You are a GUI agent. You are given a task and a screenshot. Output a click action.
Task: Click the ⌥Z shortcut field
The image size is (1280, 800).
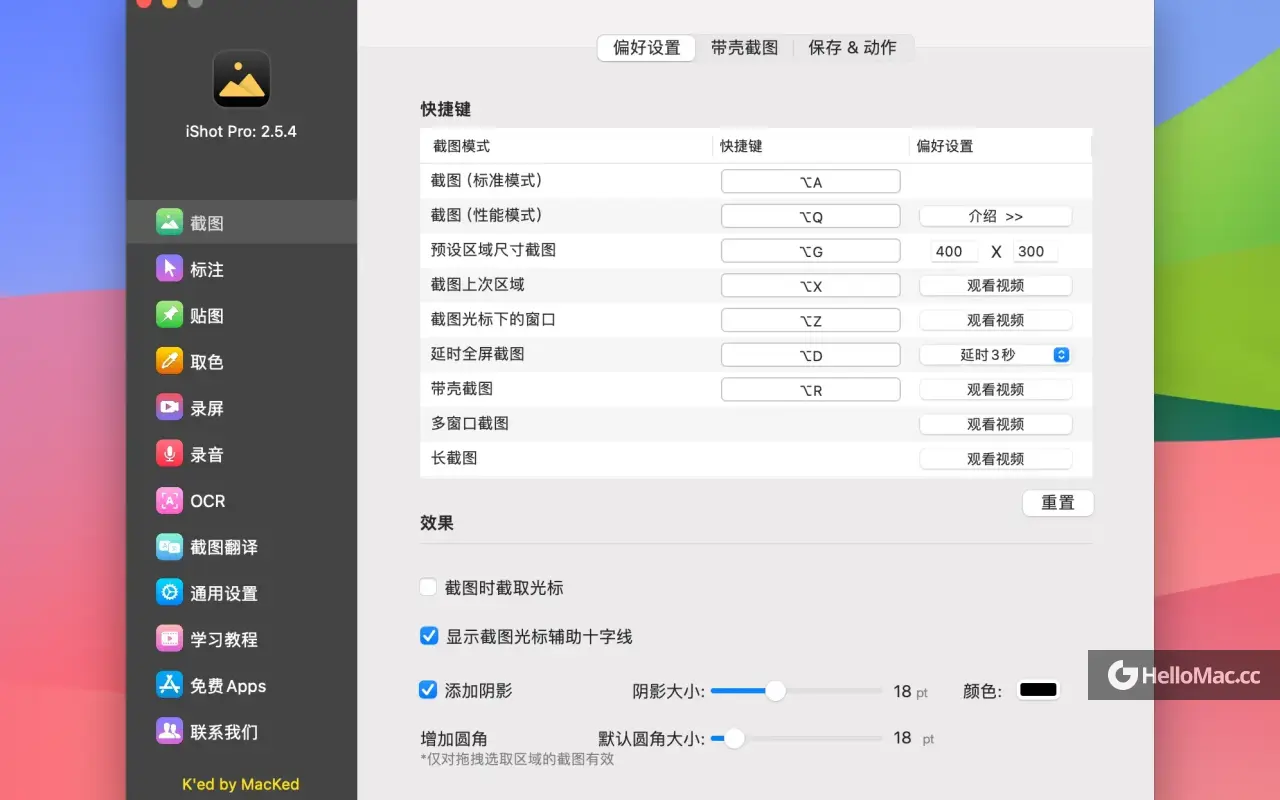(811, 320)
